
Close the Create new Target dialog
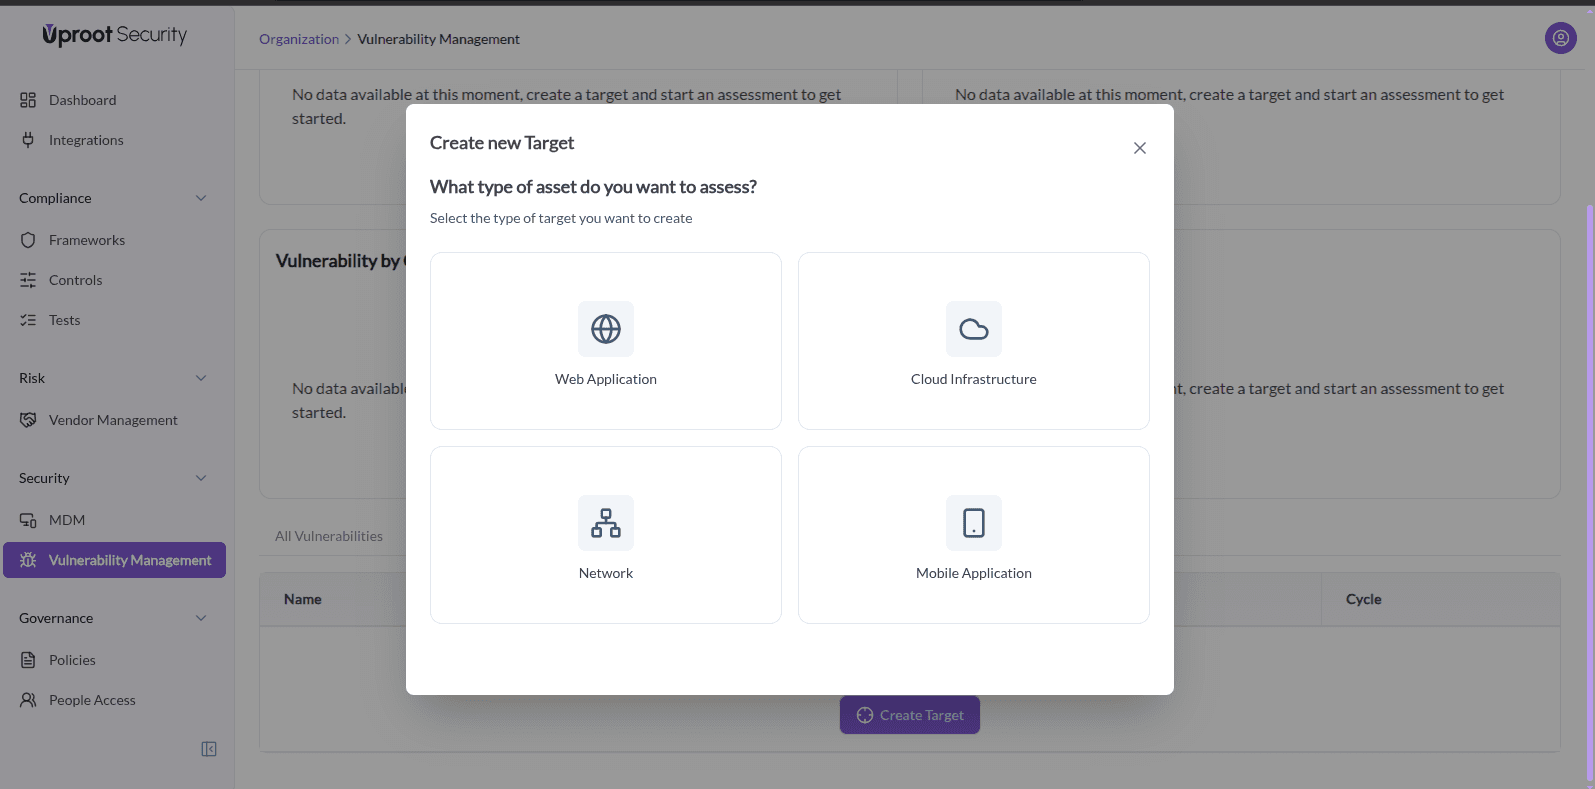pyautogui.click(x=1139, y=148)
